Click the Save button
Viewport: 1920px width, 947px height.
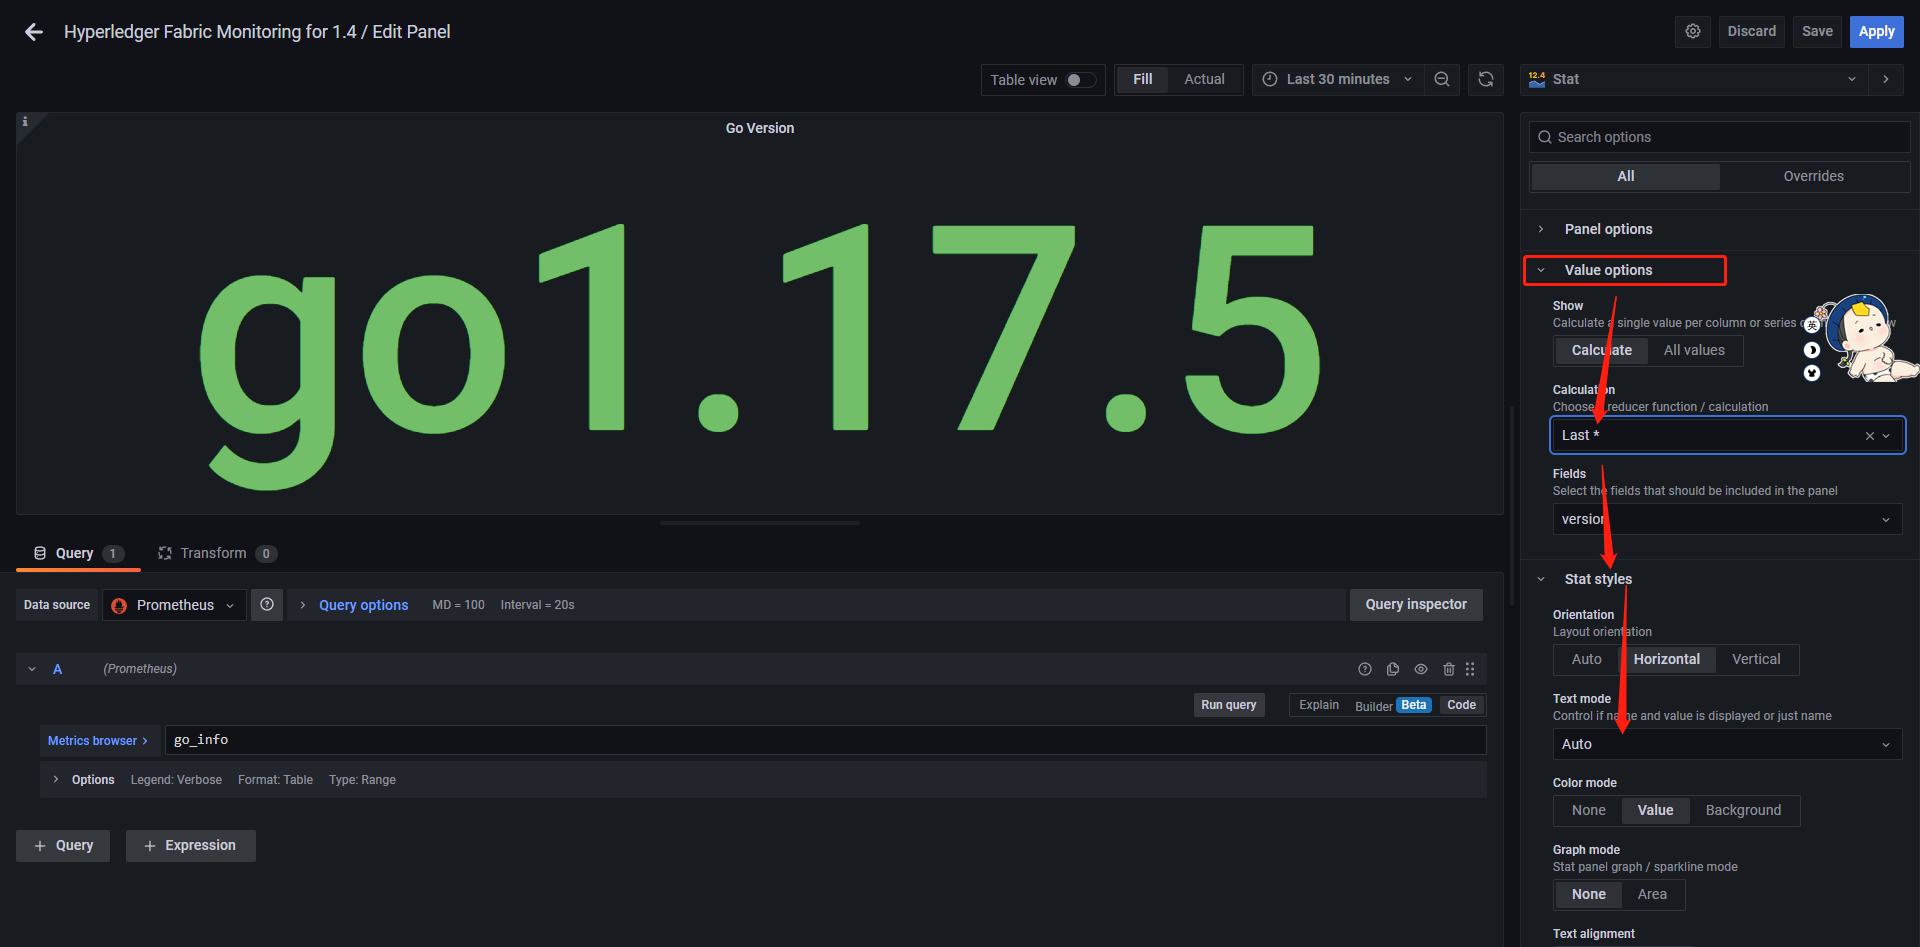tap(1817, 32)
